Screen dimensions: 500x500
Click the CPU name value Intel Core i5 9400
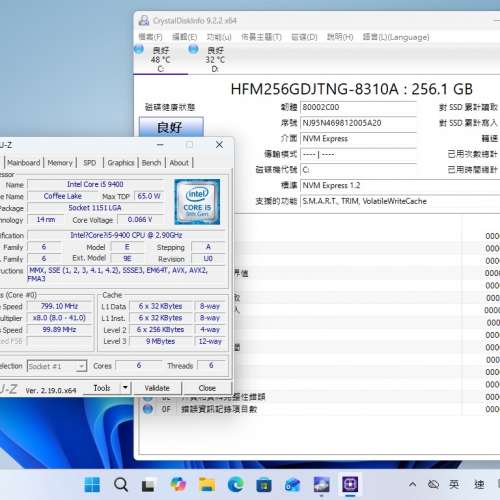pos(95,184)
